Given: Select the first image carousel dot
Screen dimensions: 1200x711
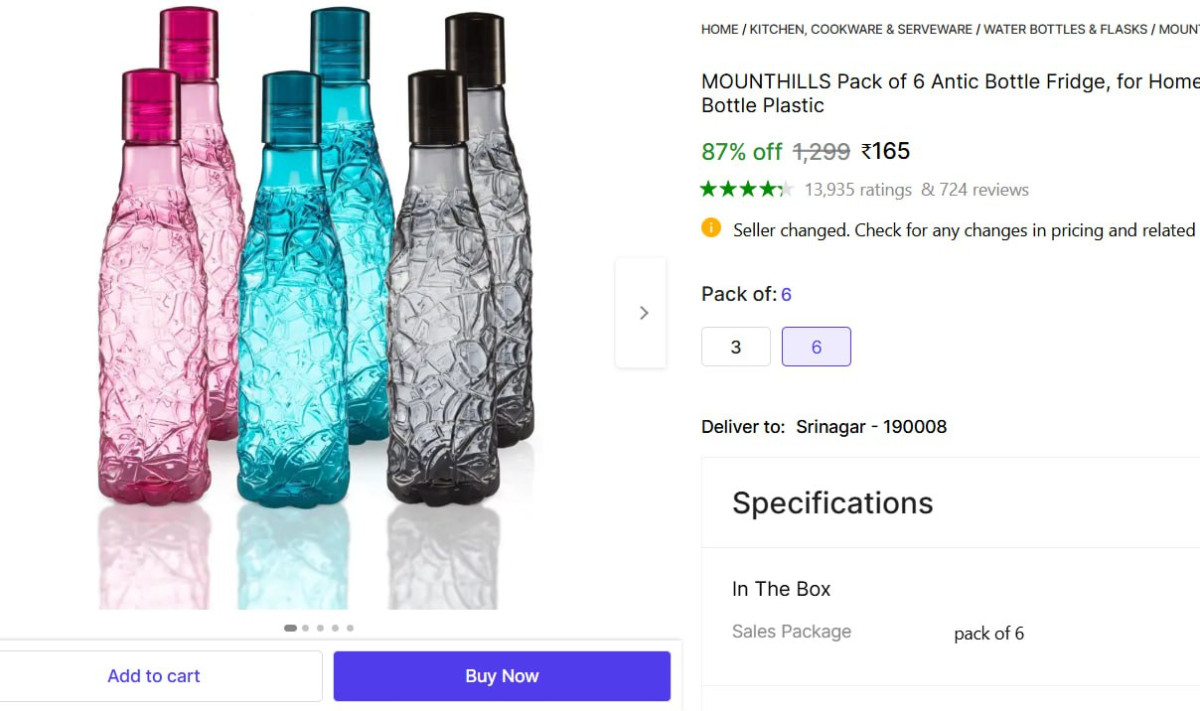Looking at the screenshot, I should pos(290,628).
